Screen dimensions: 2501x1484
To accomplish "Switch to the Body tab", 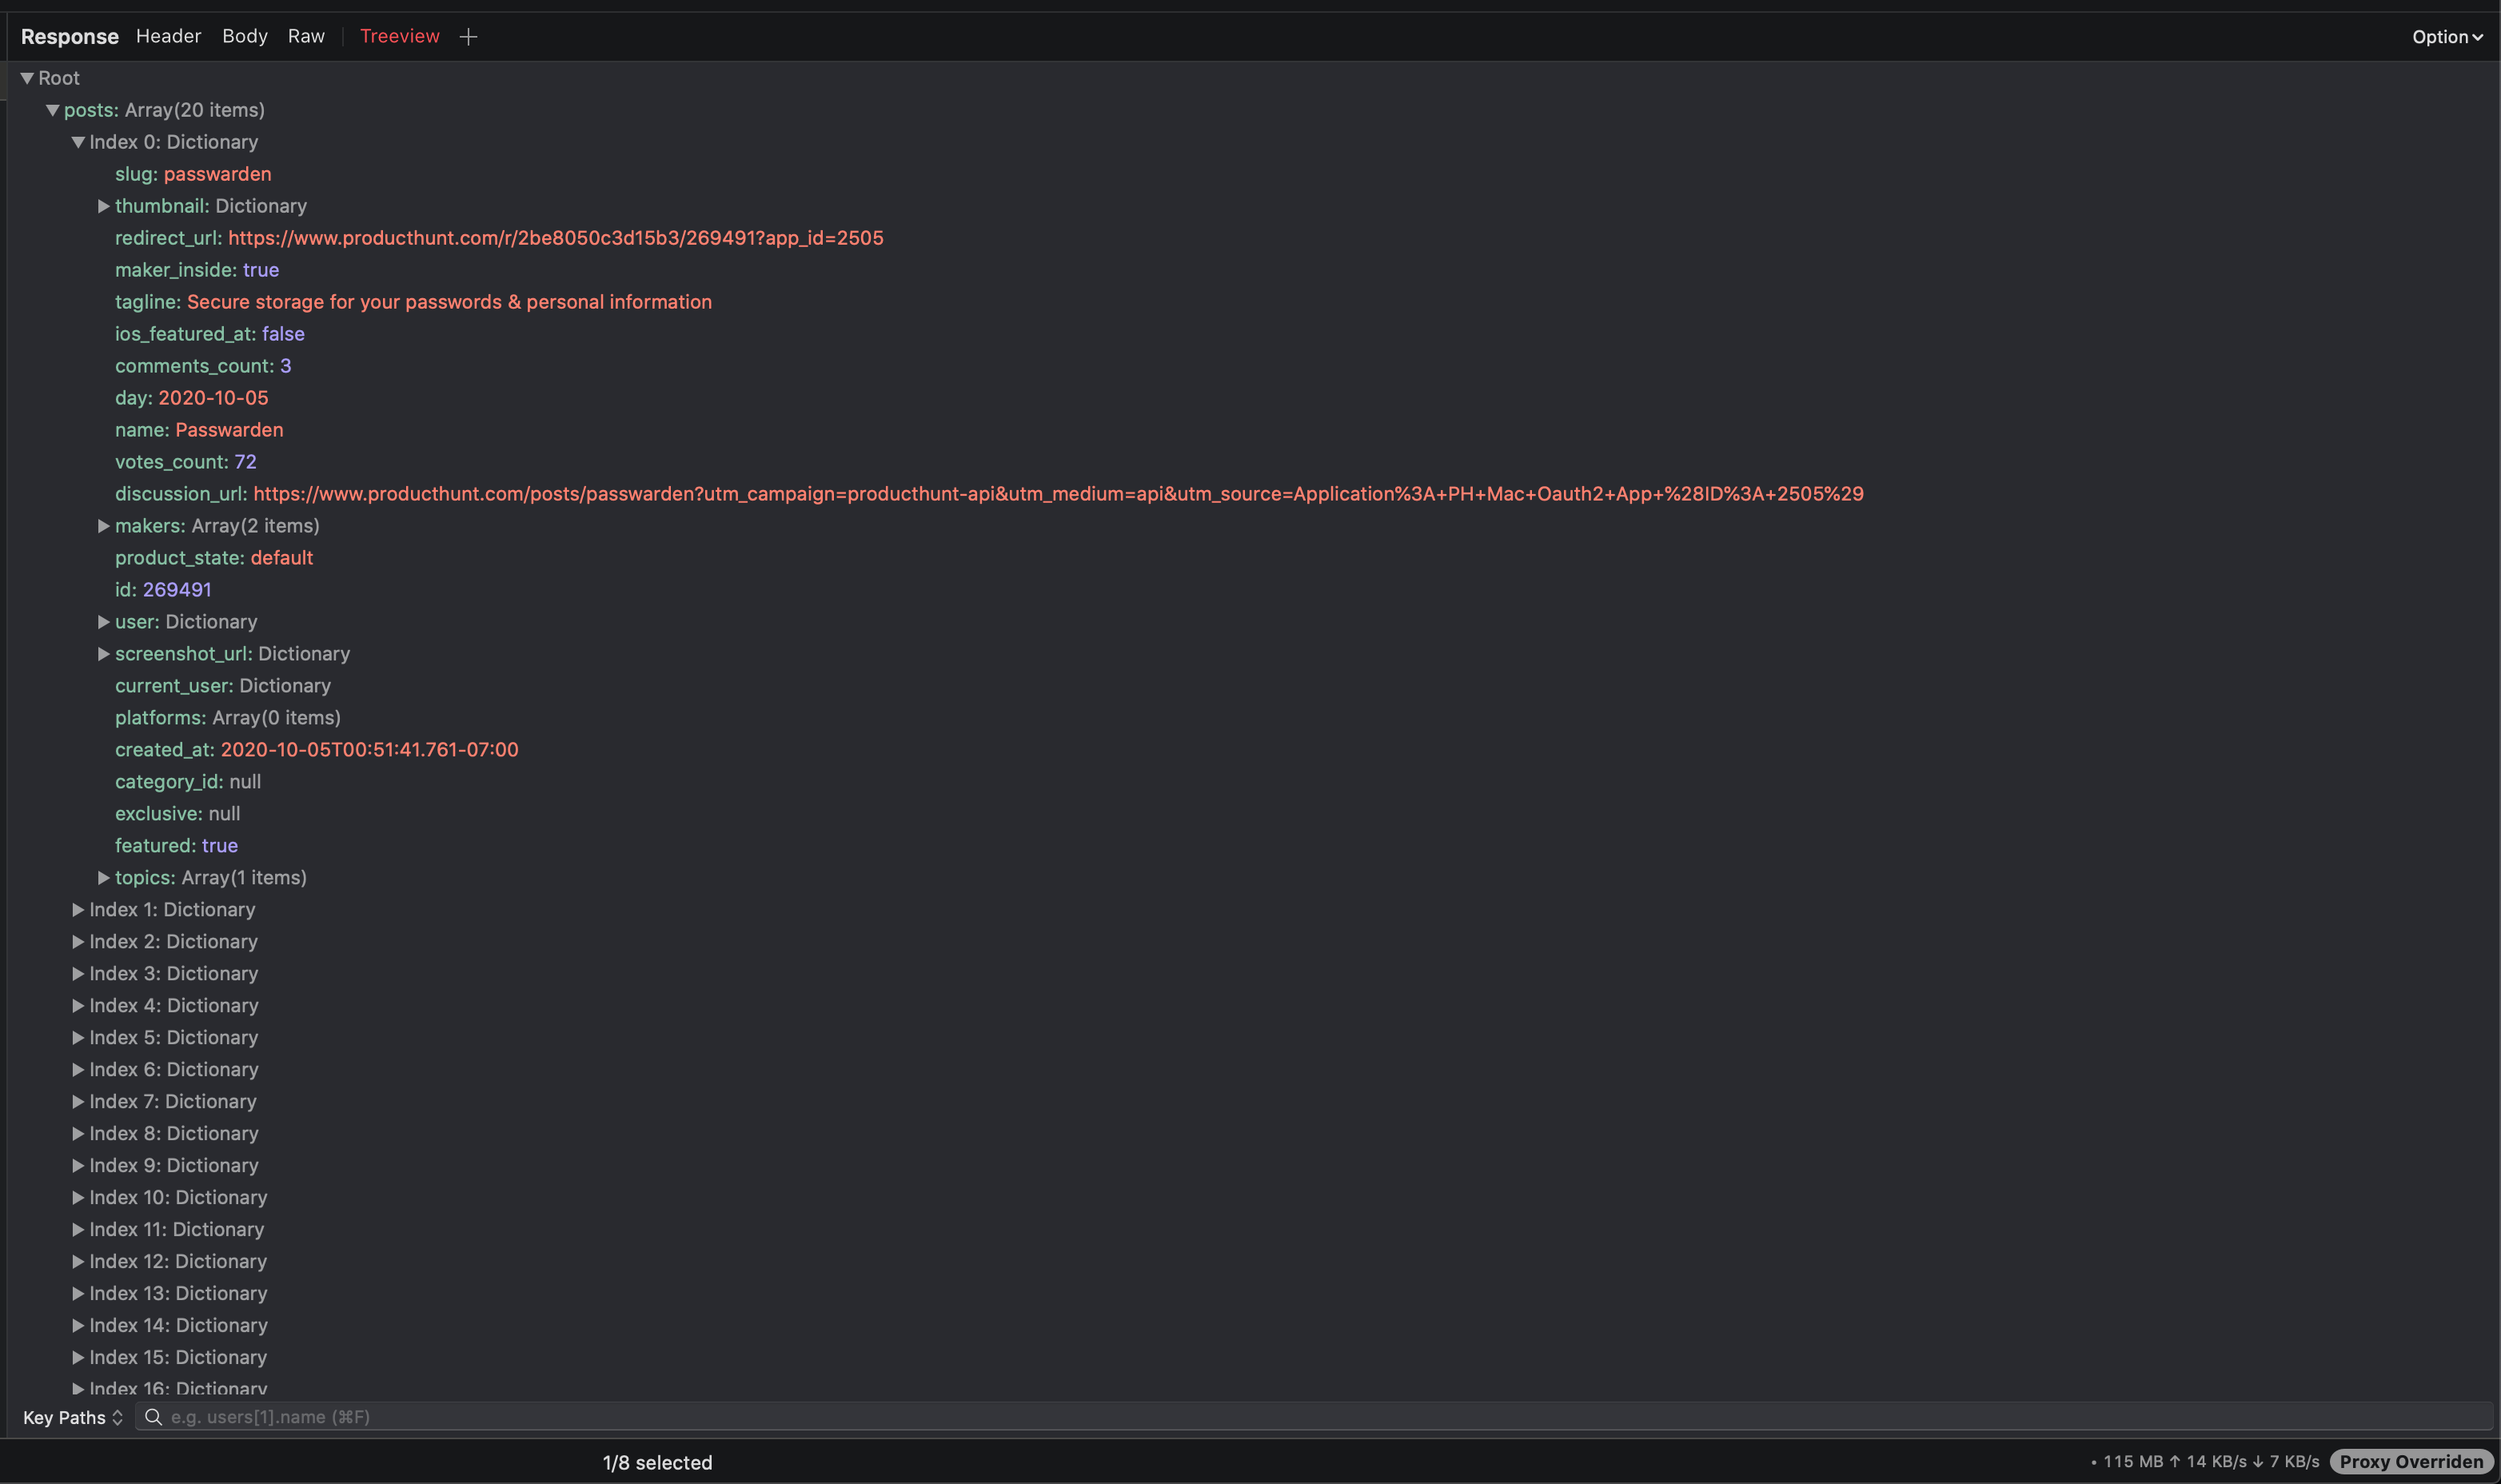I will (244, 36).
